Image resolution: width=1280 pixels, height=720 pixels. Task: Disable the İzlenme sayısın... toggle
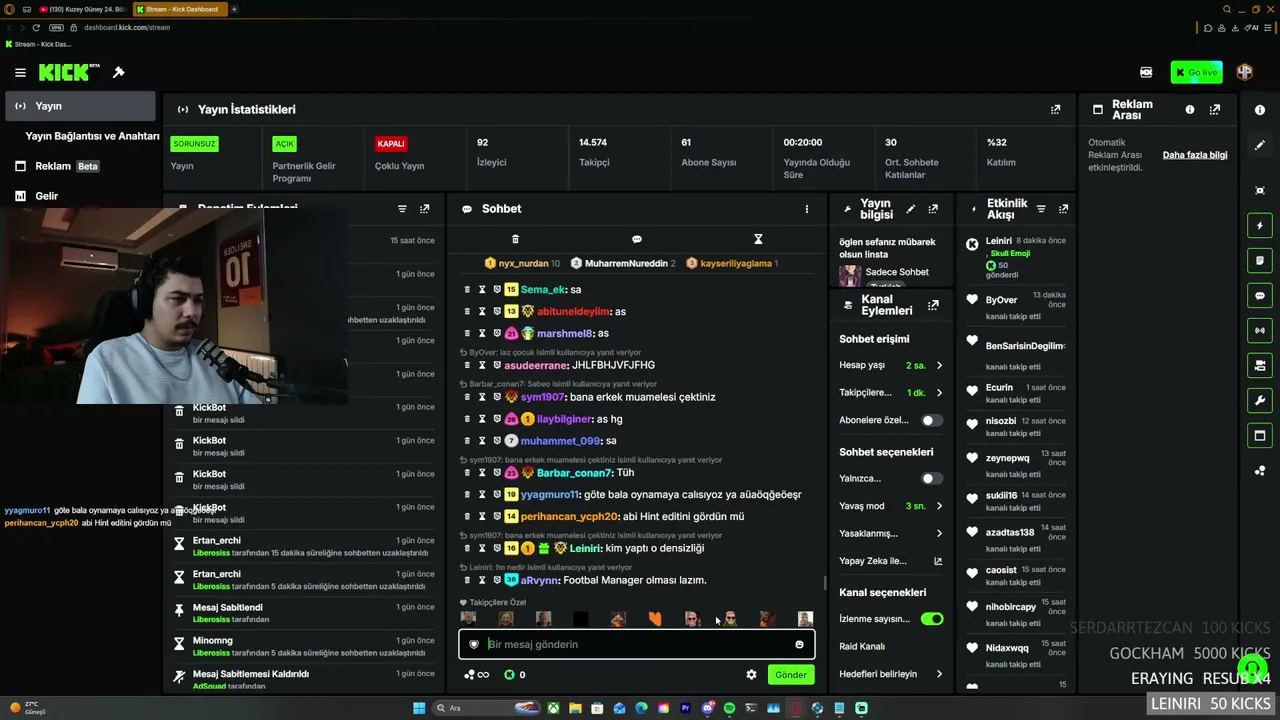tap(931, 619)
